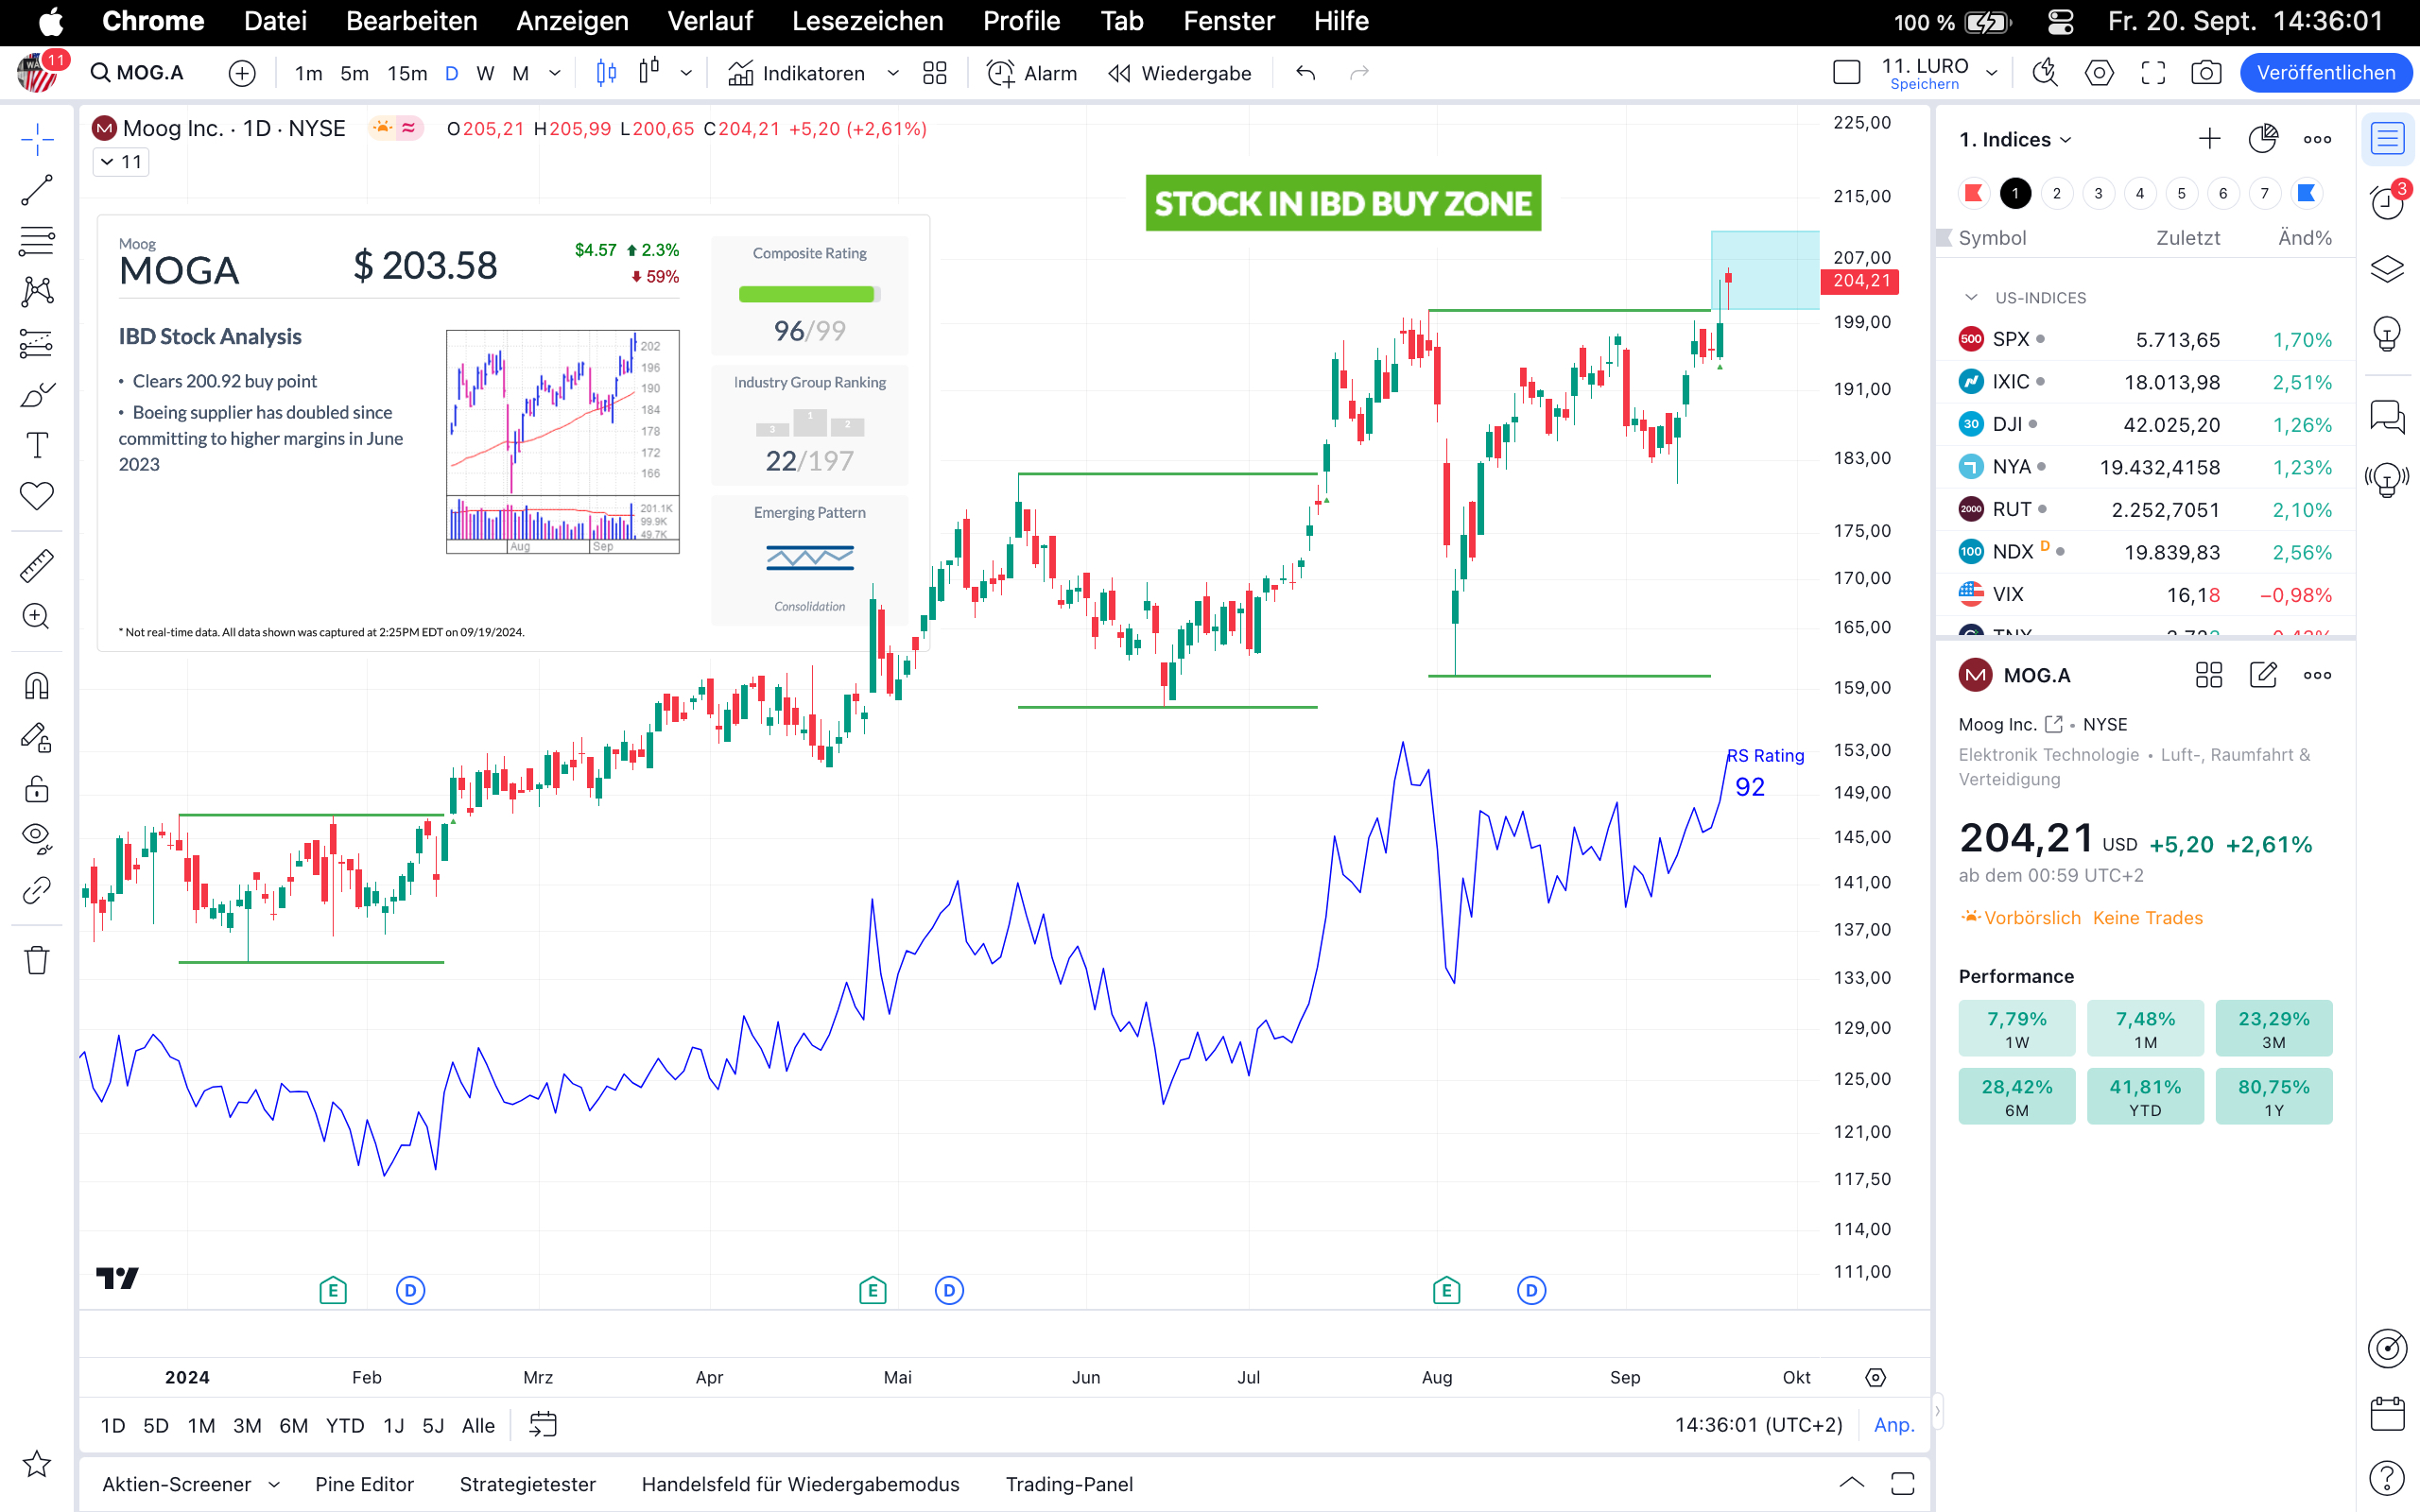
Task: Collapse the US-INDICES section
Action: [x=1971, y=298]
